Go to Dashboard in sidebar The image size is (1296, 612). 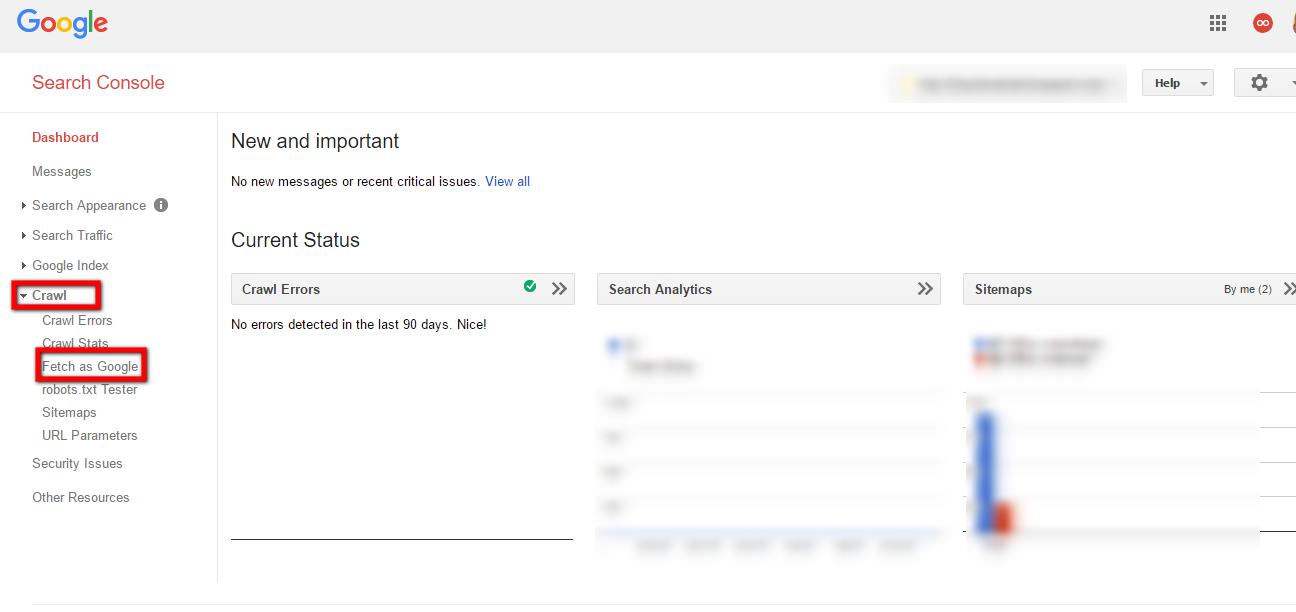pos(65,137)
